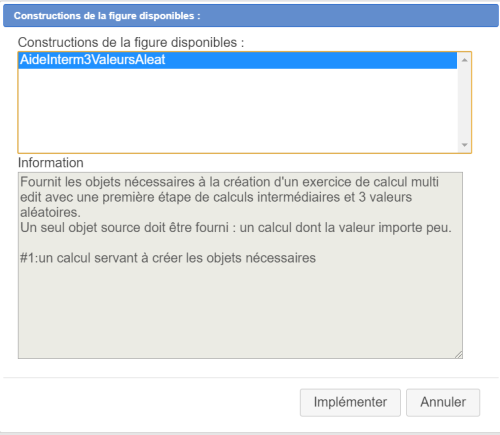Click the Implémenter button
This screenshot has width=500, height=435.
point(350,402)
